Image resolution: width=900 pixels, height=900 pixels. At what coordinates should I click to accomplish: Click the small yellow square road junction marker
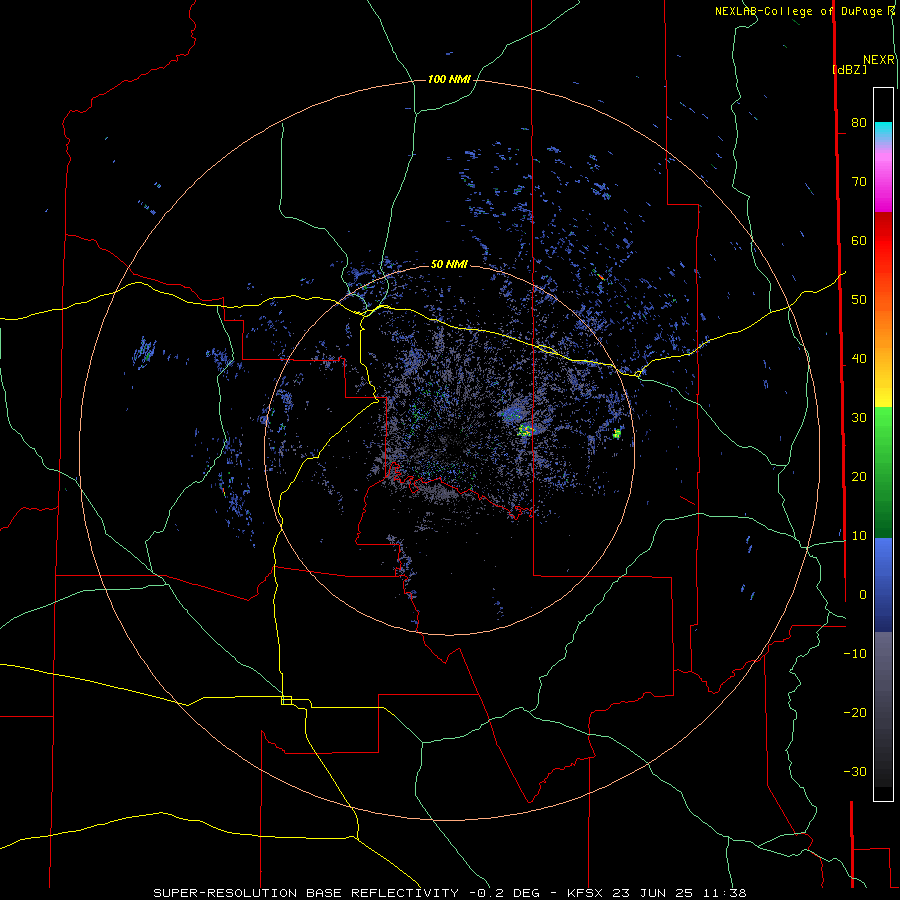pos(286,700)
